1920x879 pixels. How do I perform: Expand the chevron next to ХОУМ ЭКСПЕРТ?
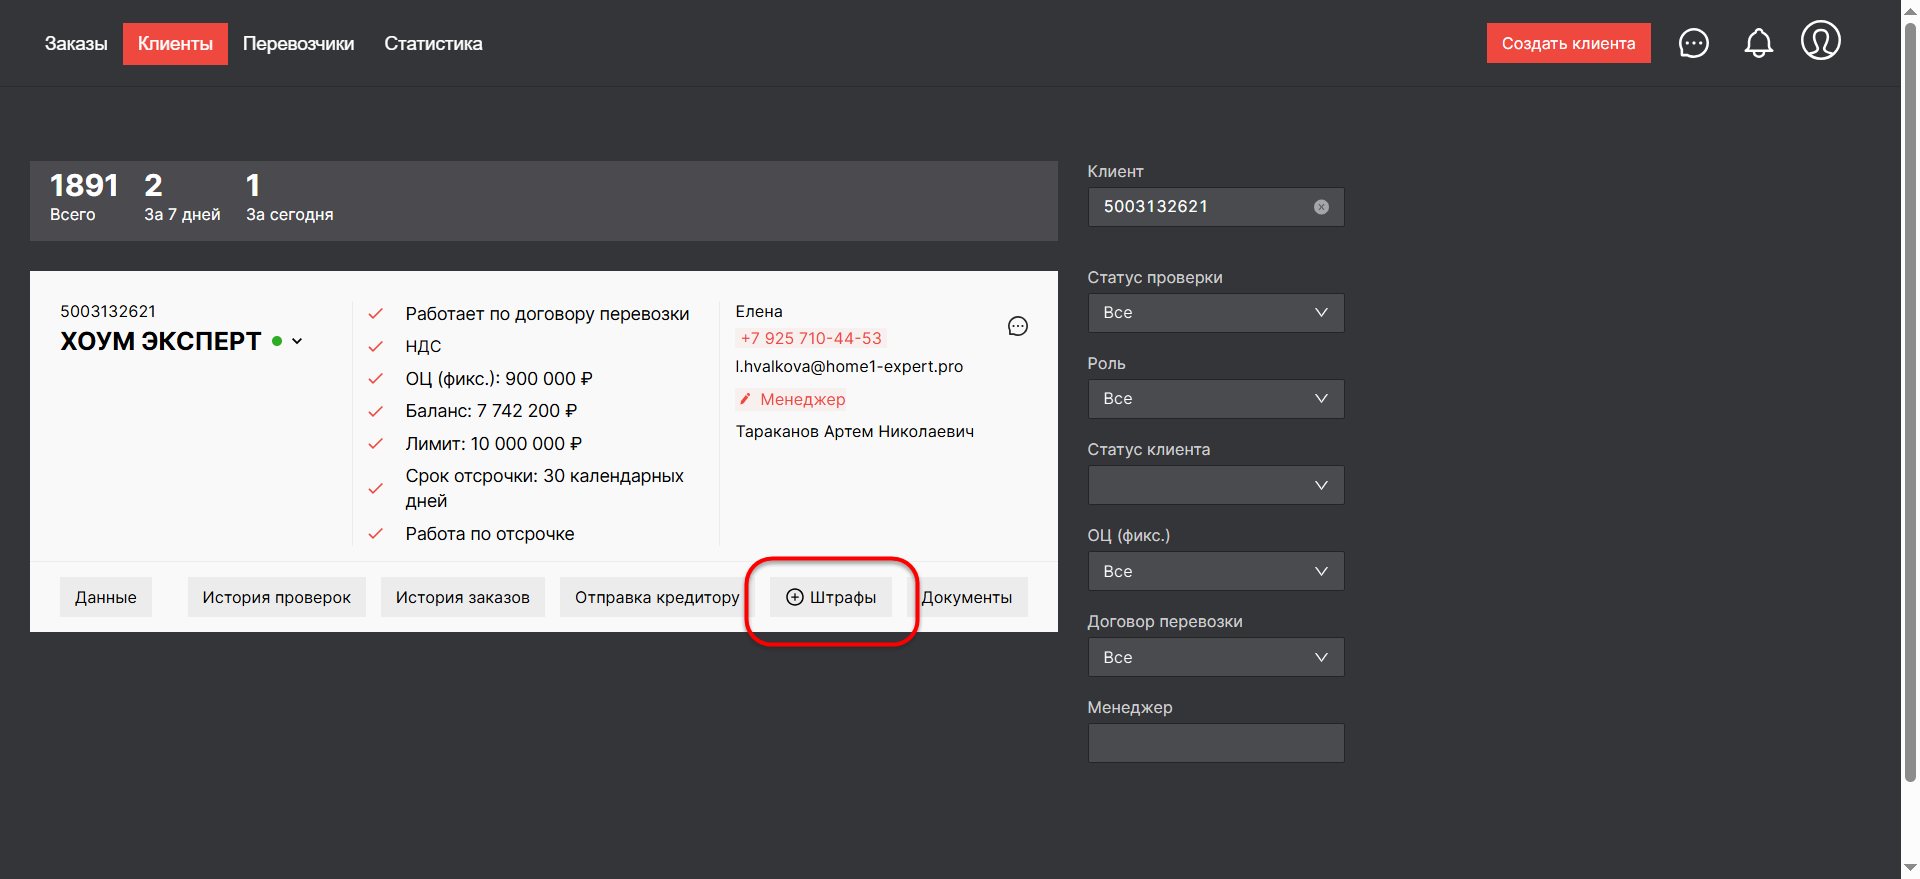(297, 341)
